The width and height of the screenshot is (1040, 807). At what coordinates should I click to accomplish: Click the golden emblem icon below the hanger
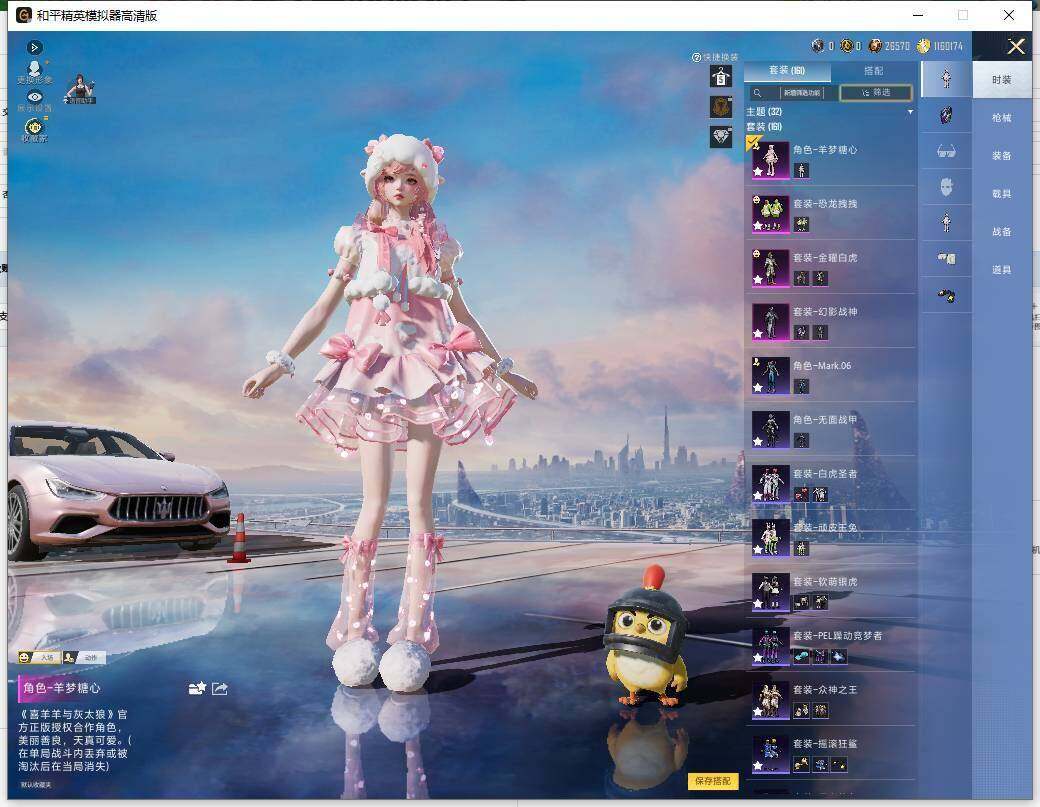pos(721,107)
